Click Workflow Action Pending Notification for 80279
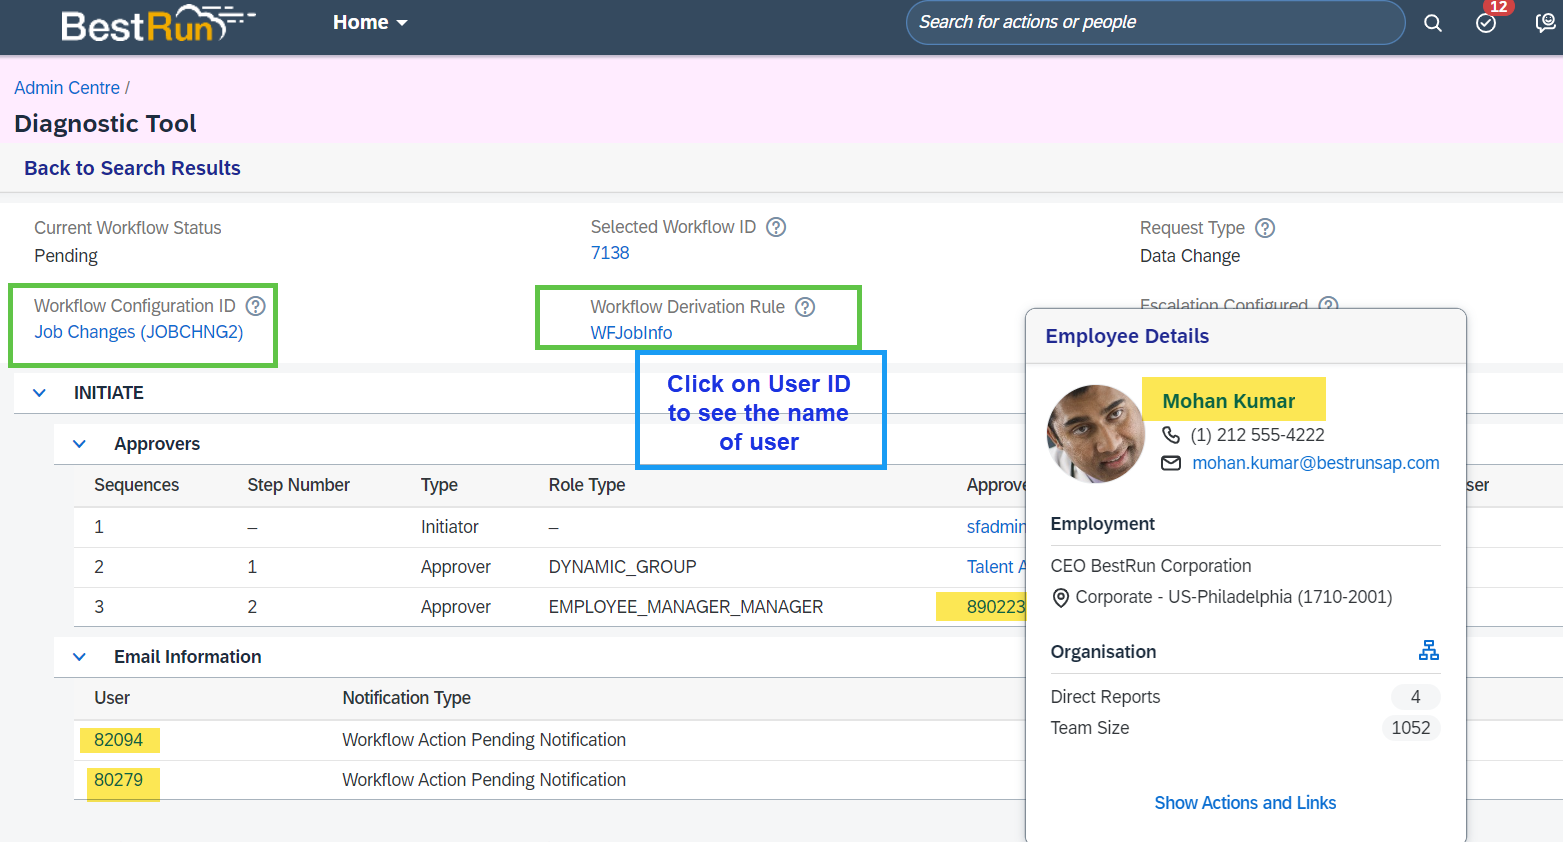This screenshot has height=842, width=1563. [x=484, y=780]
